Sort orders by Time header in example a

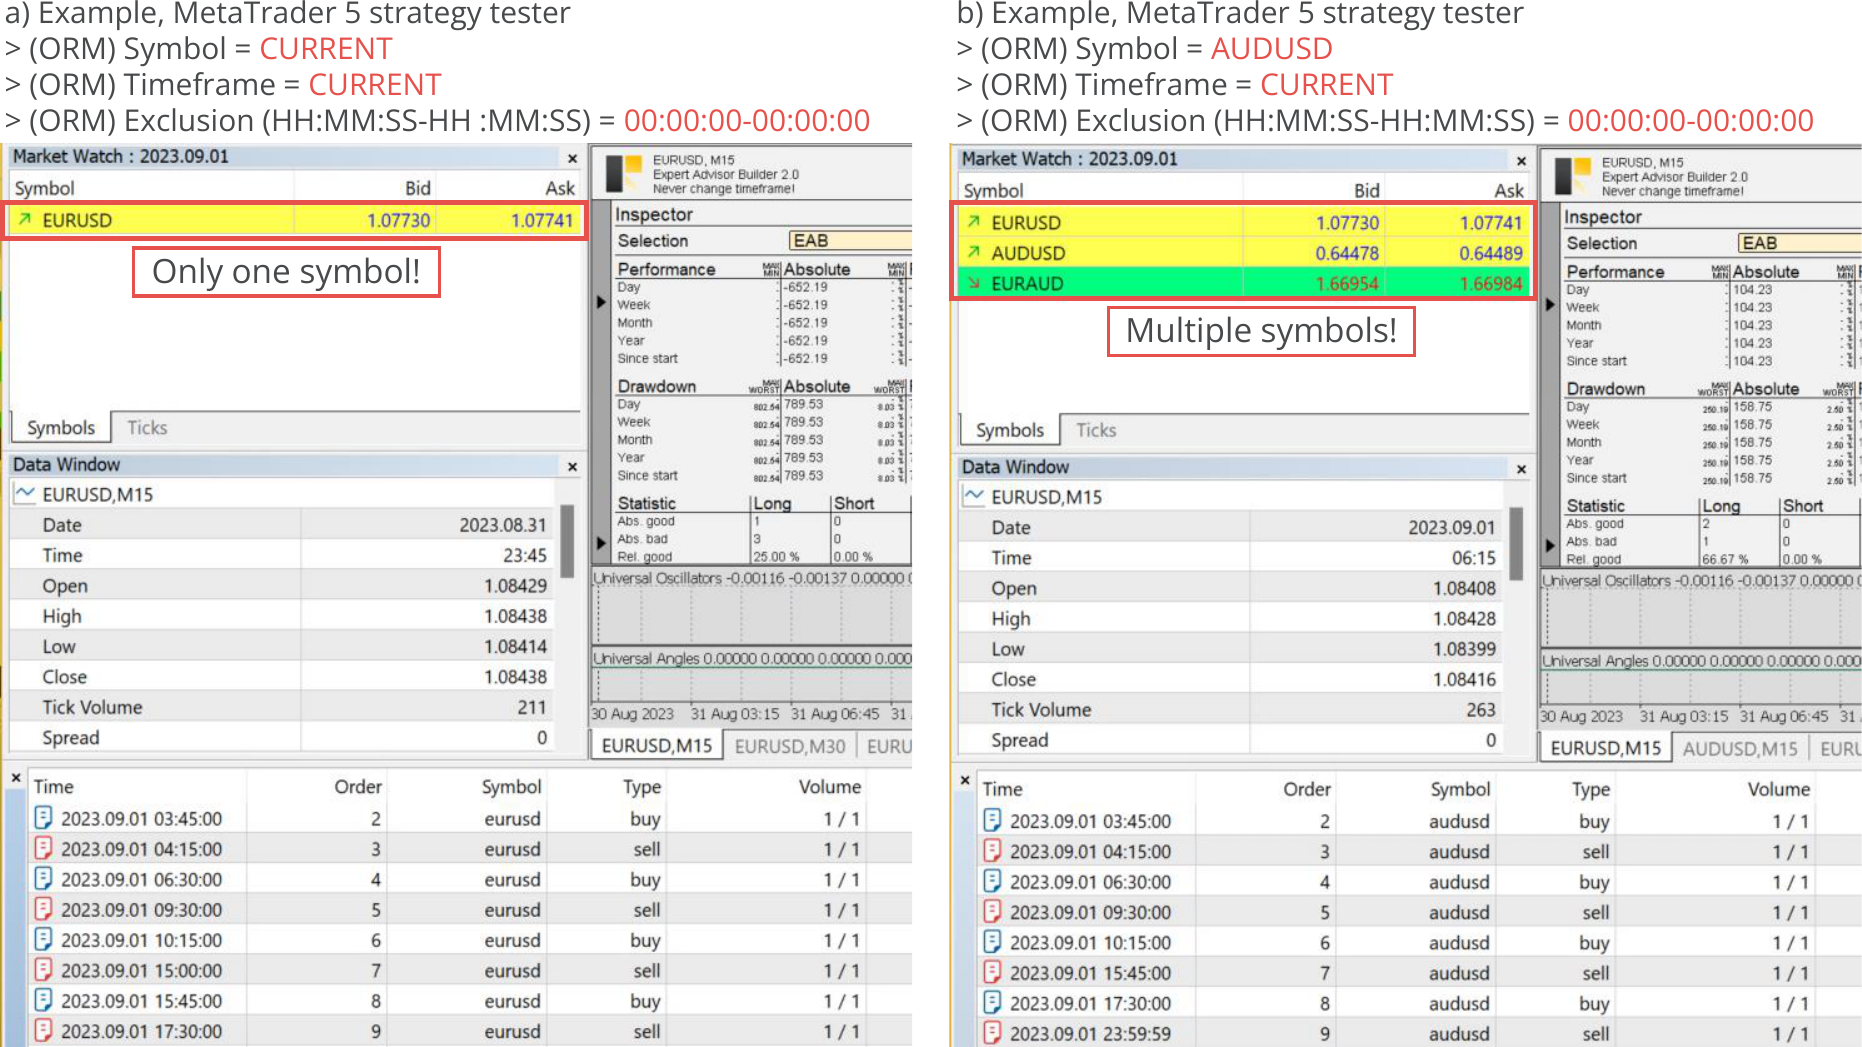coord(54,787)
